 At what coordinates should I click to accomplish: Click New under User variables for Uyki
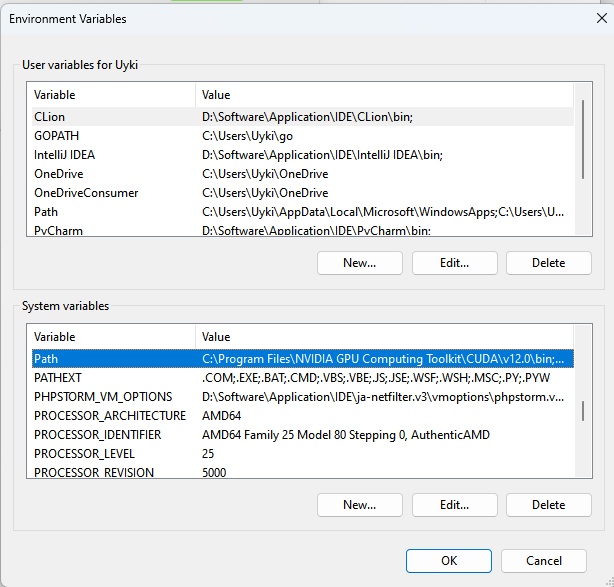tap(359, 263)
